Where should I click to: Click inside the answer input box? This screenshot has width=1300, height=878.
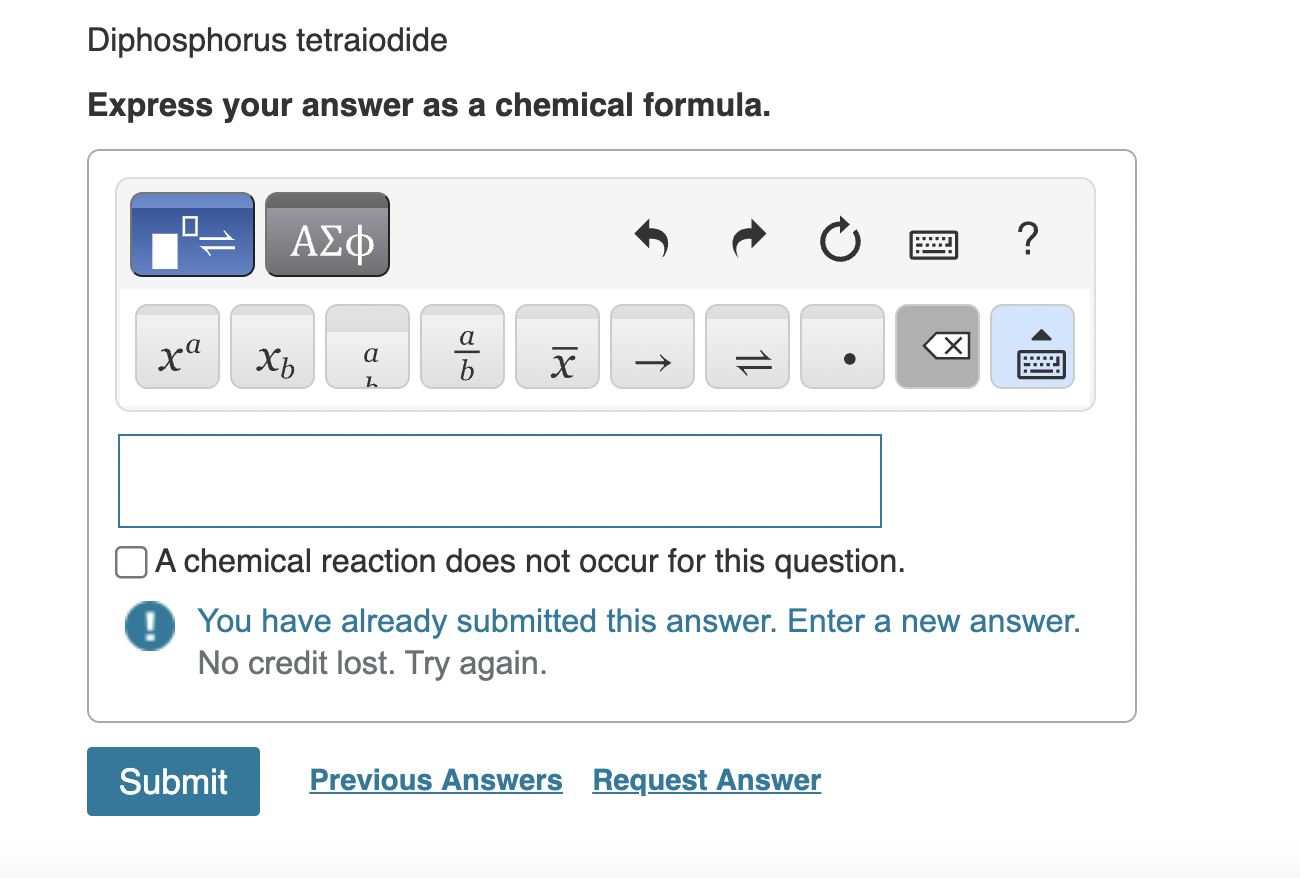pyautogui.click(x=499, y=480)
